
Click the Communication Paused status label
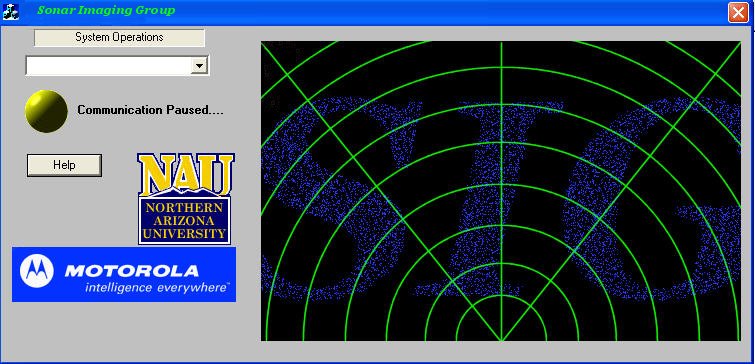point(150,110)
